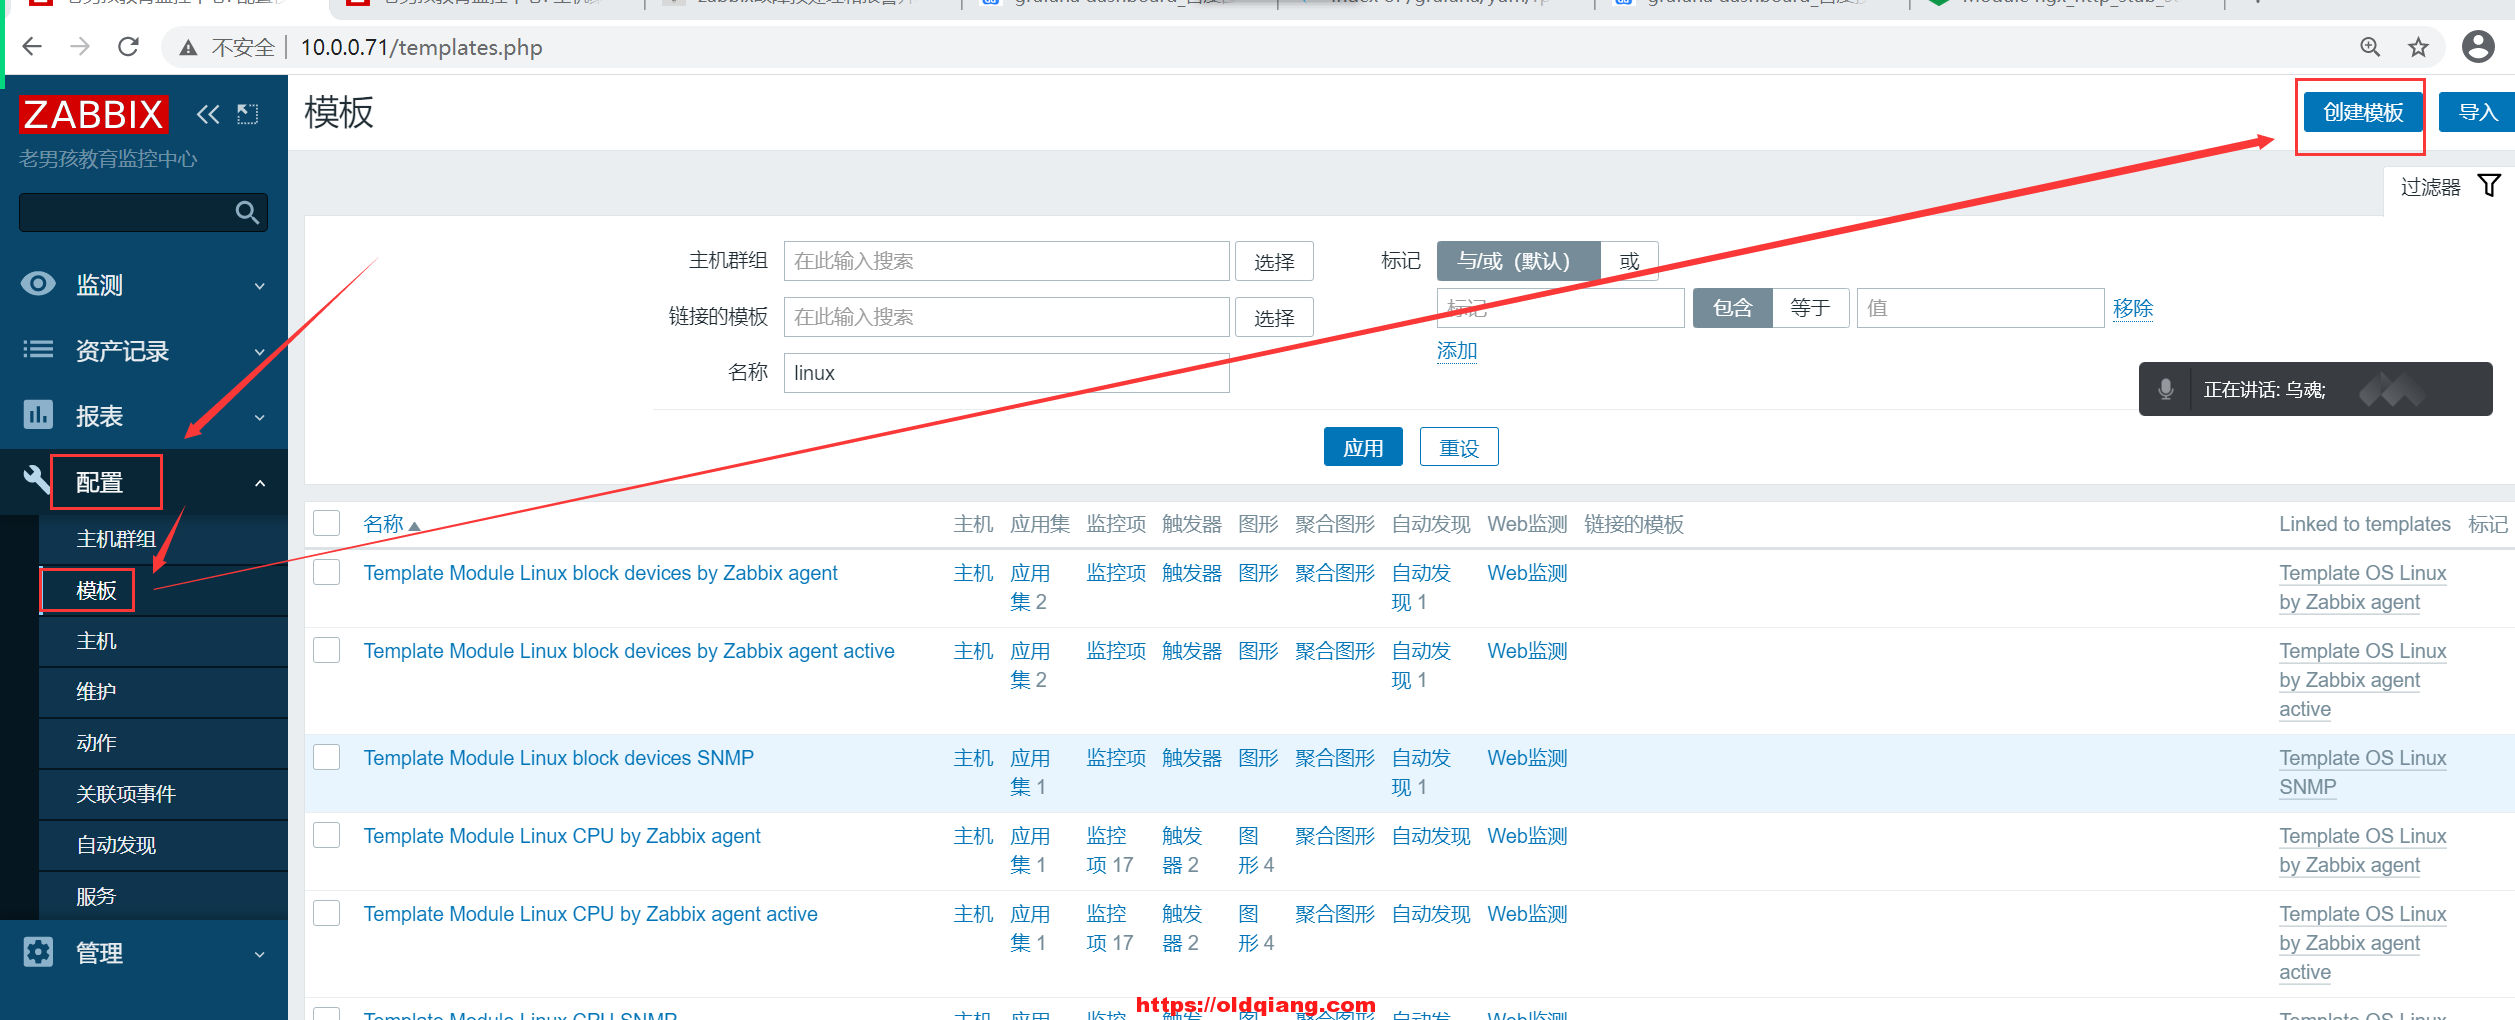The width and height of the screenshot is (2515, 1020).
Task: Click 选择 beside 链接的模板 field
Action: pyautogui.click(x=1274, y=318)
